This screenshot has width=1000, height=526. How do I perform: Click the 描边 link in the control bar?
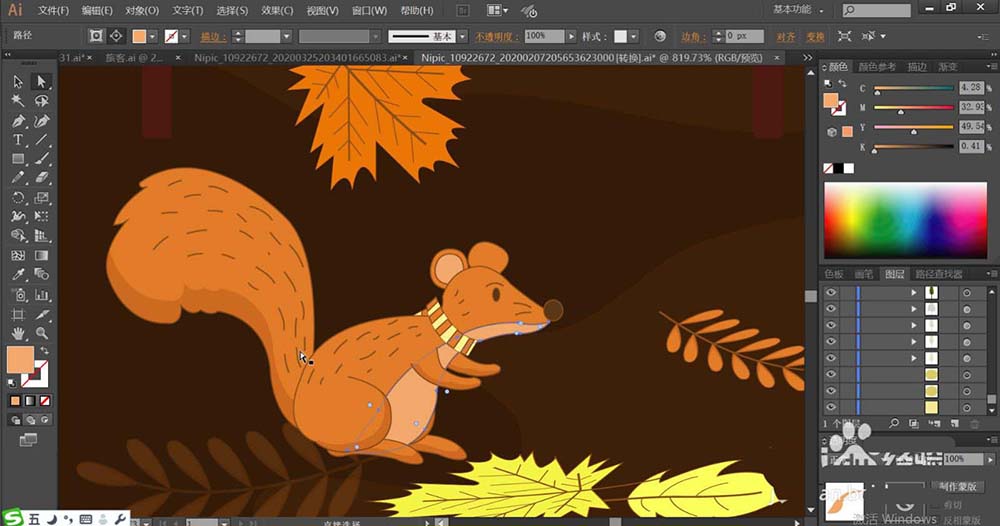point(213,37)
